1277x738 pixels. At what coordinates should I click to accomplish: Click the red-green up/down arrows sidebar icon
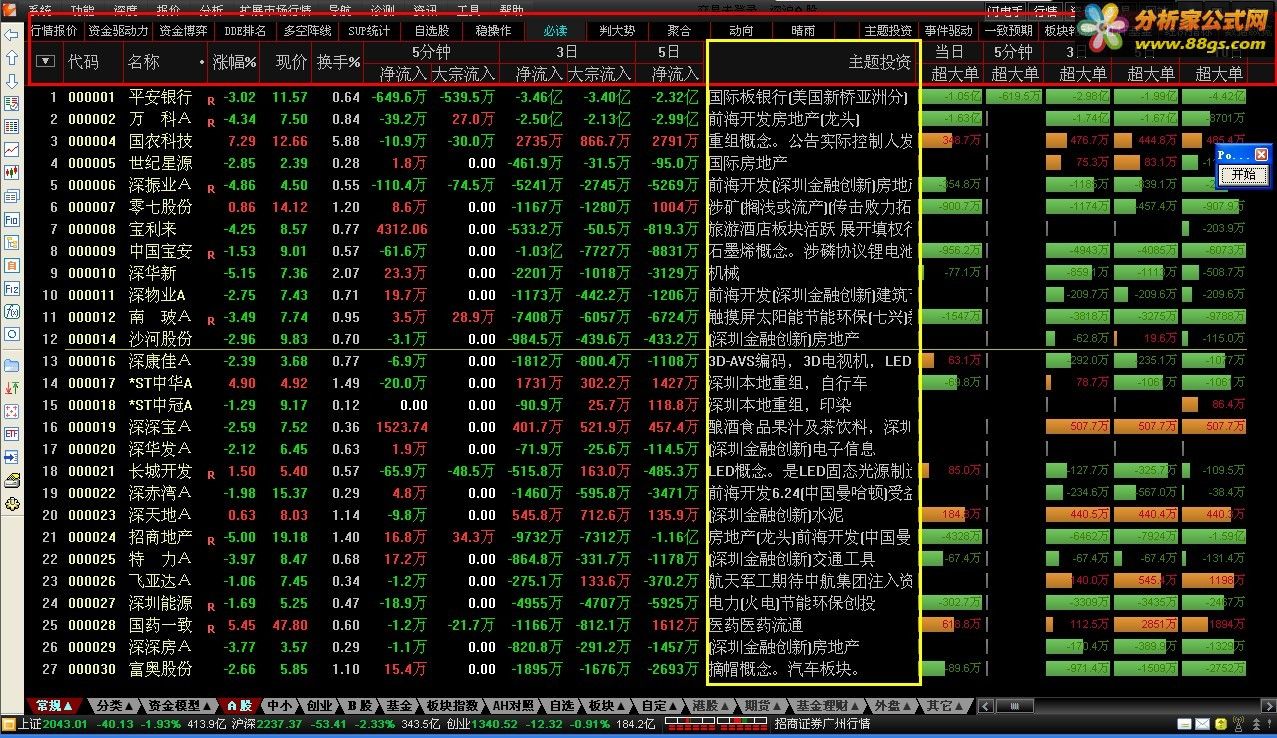(11, 388)
